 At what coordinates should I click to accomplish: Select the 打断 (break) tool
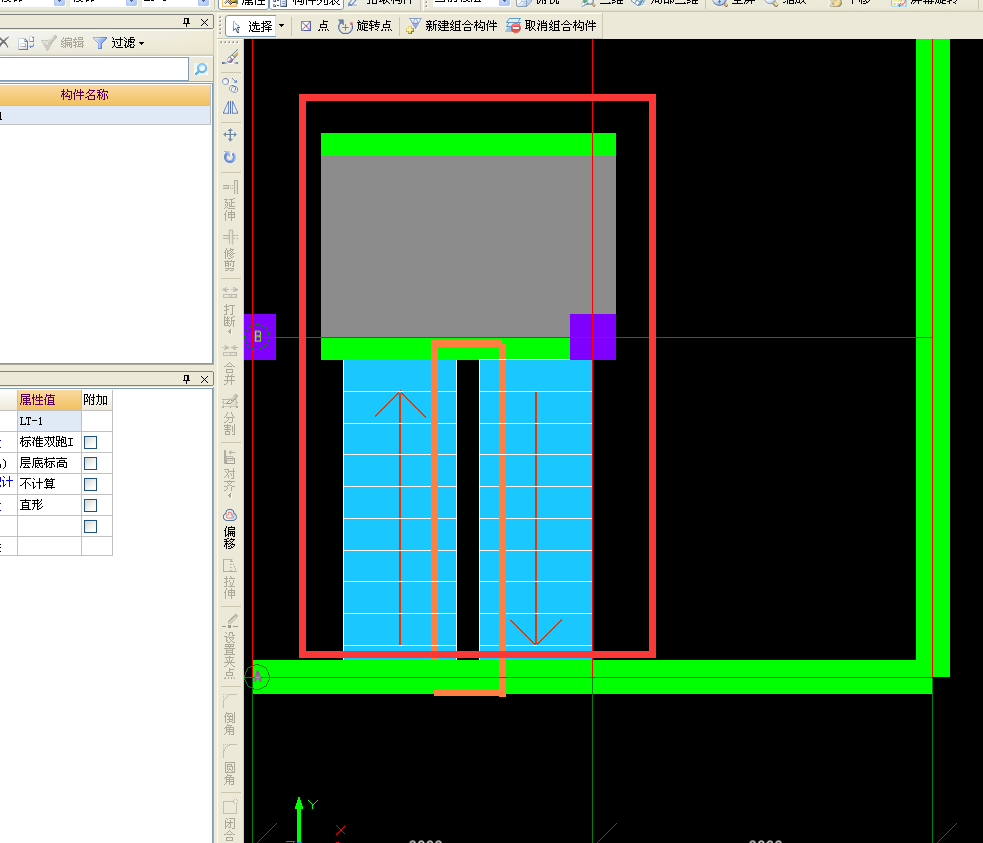[230, 308]
